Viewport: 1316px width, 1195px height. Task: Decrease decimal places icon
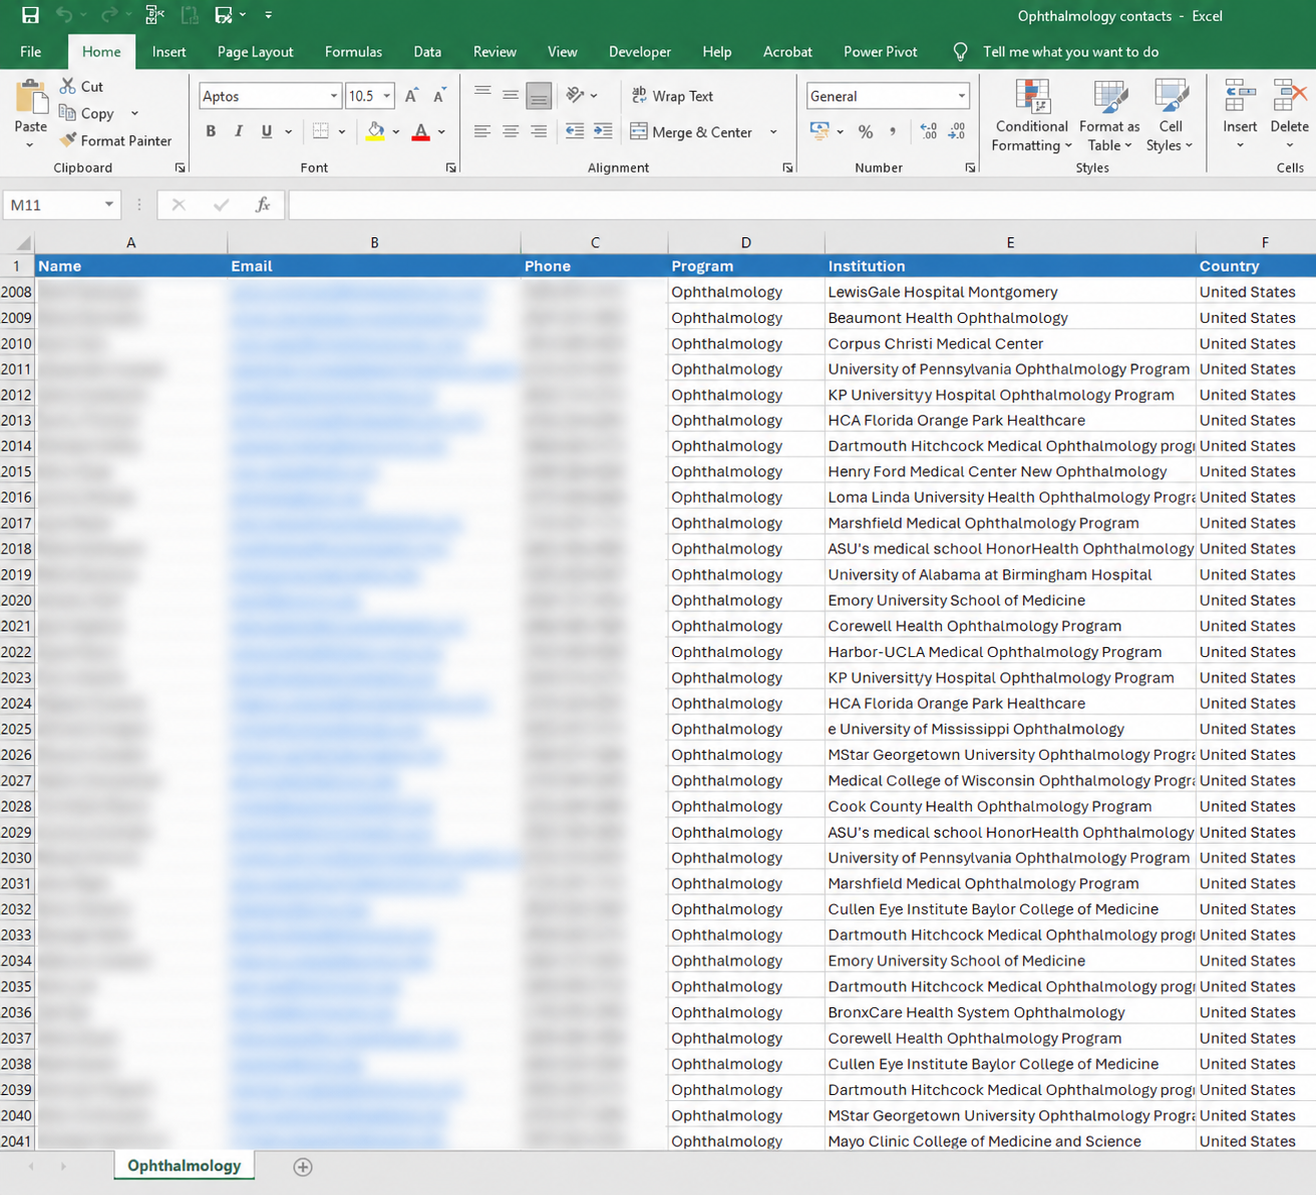click(x=957, y=131)
